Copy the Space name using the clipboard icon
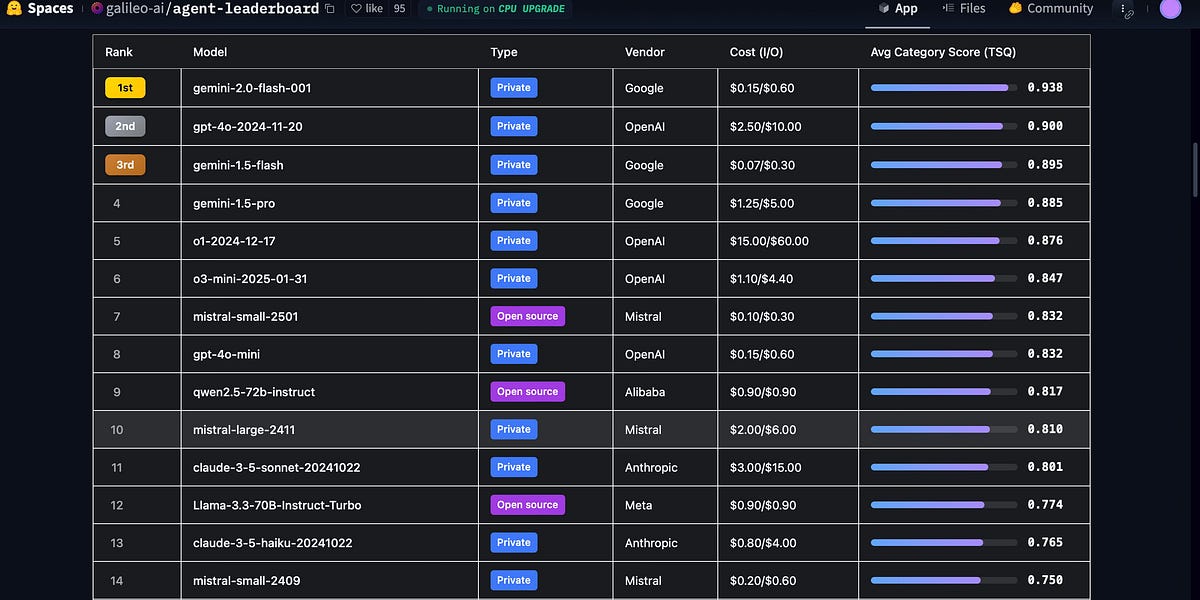 click(x=329, y=8)
